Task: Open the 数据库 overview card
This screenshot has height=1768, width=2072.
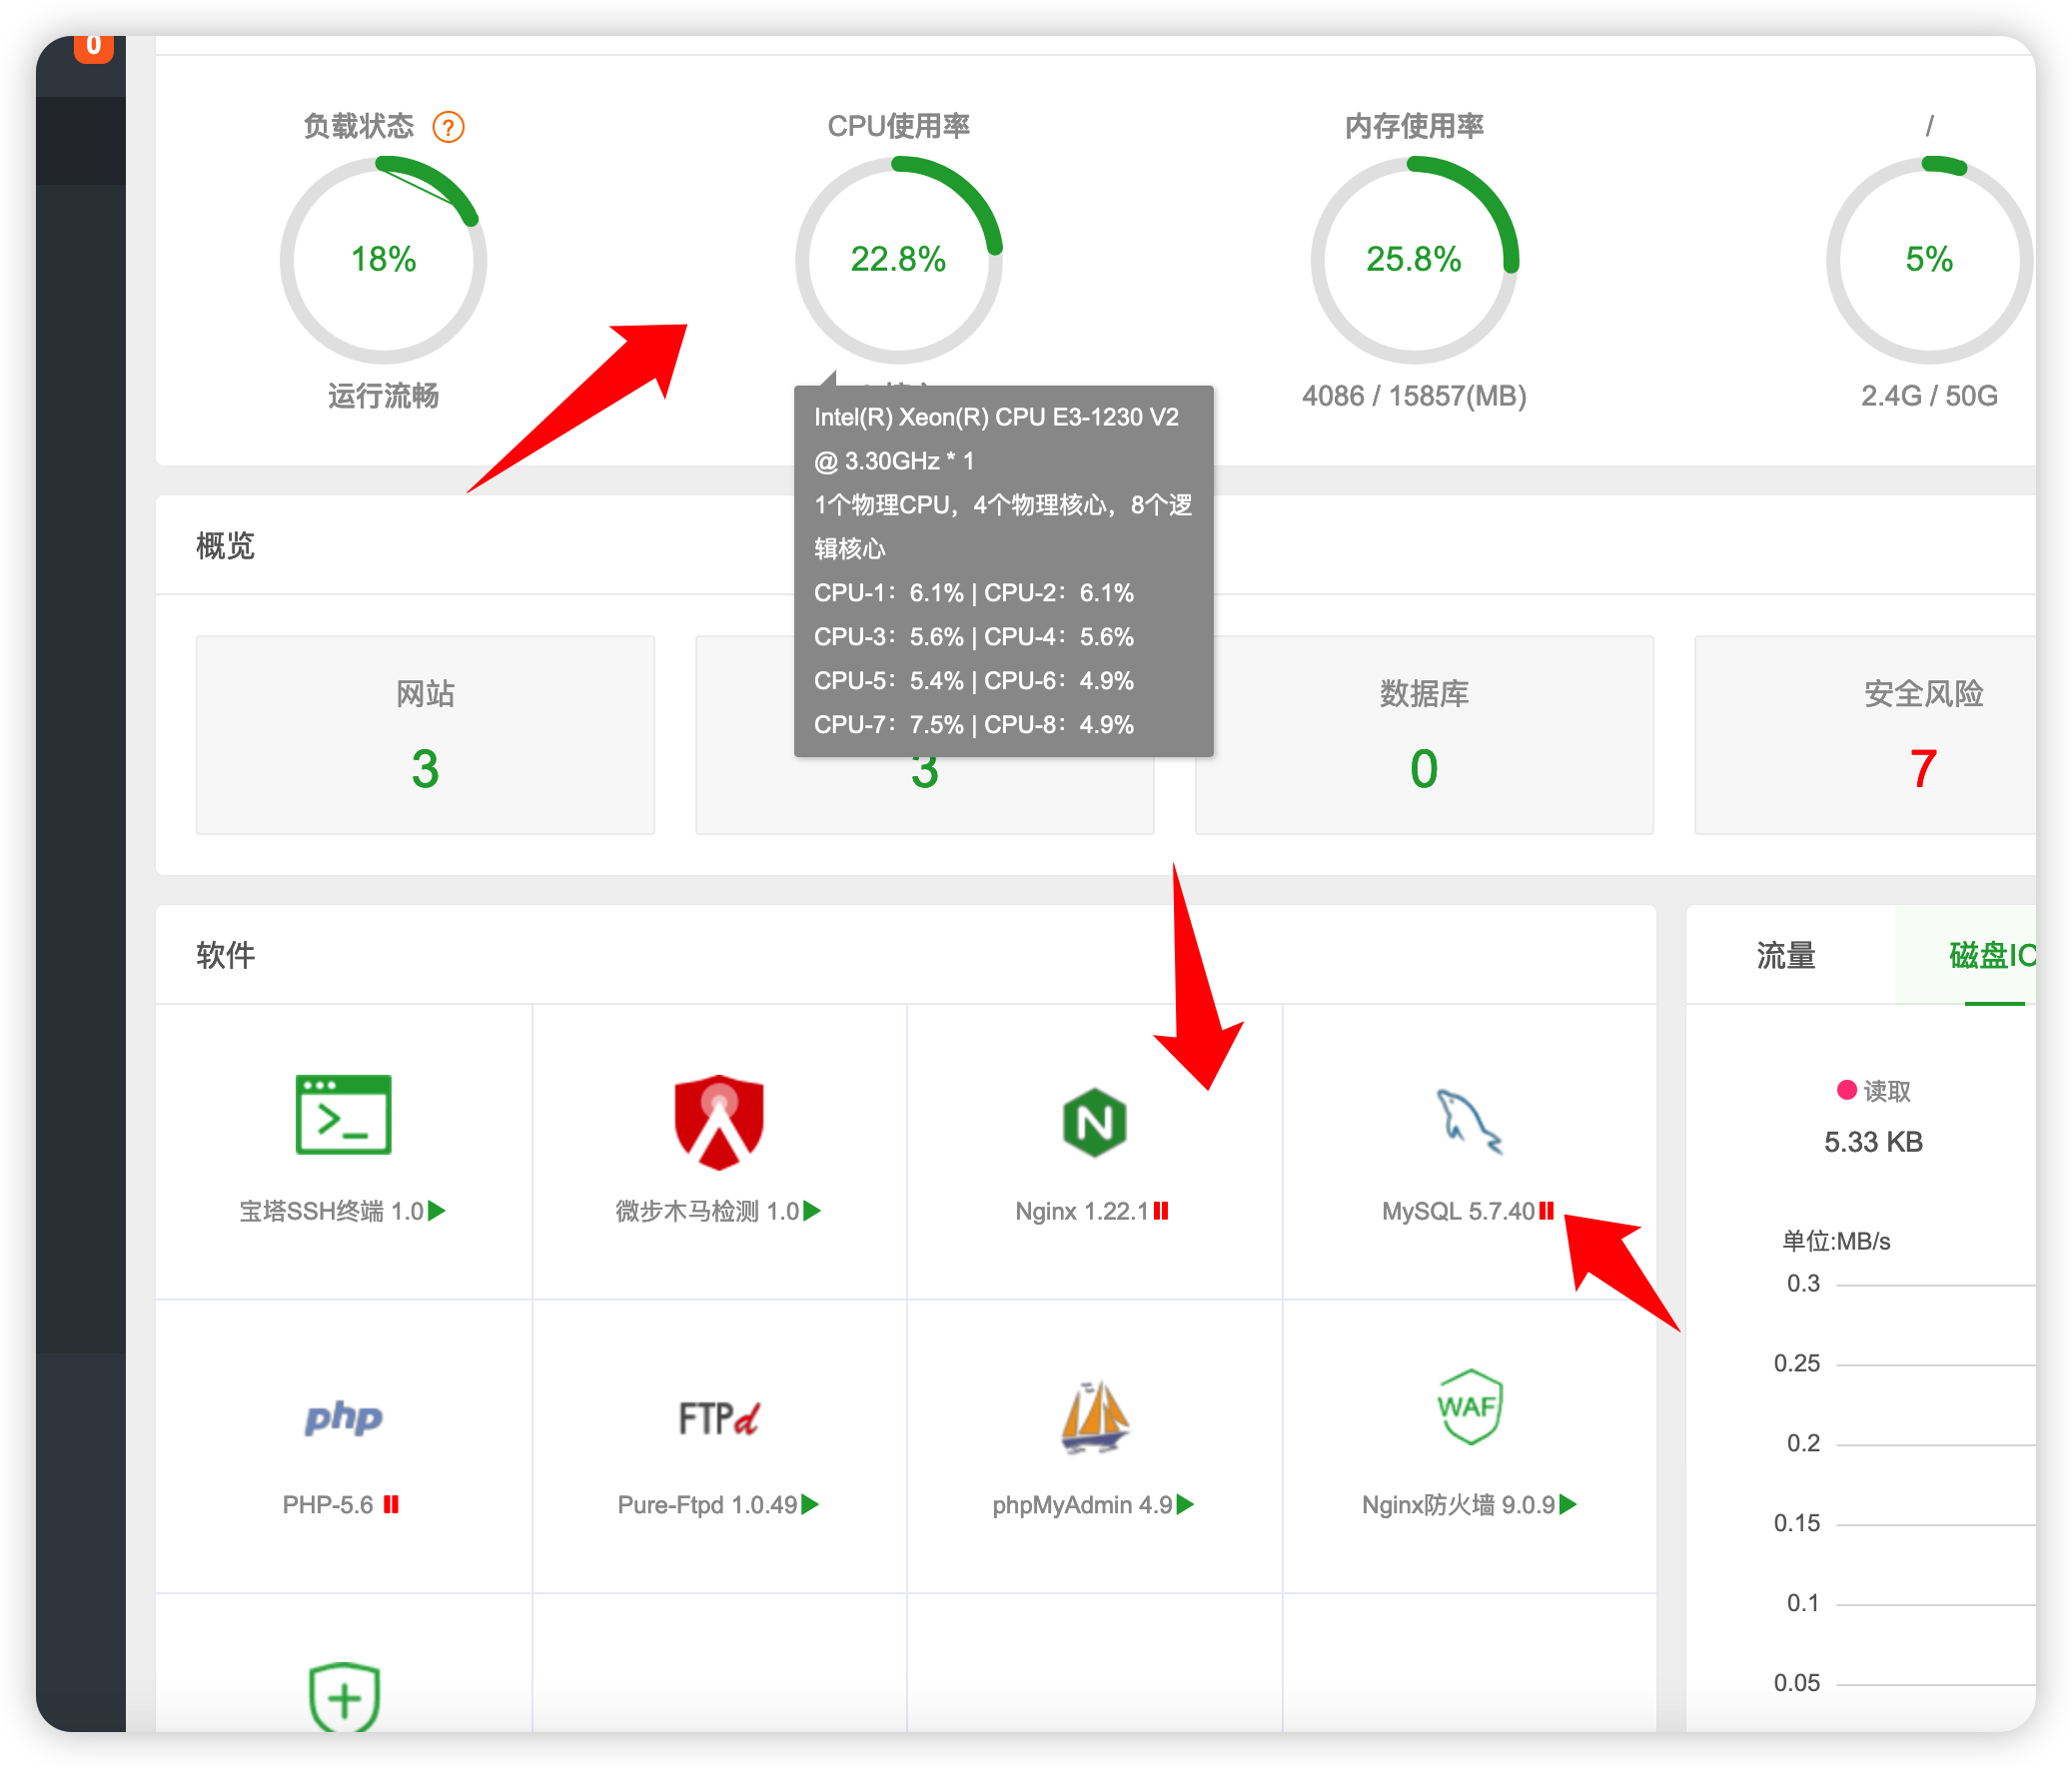Action: click(1424, 734)
